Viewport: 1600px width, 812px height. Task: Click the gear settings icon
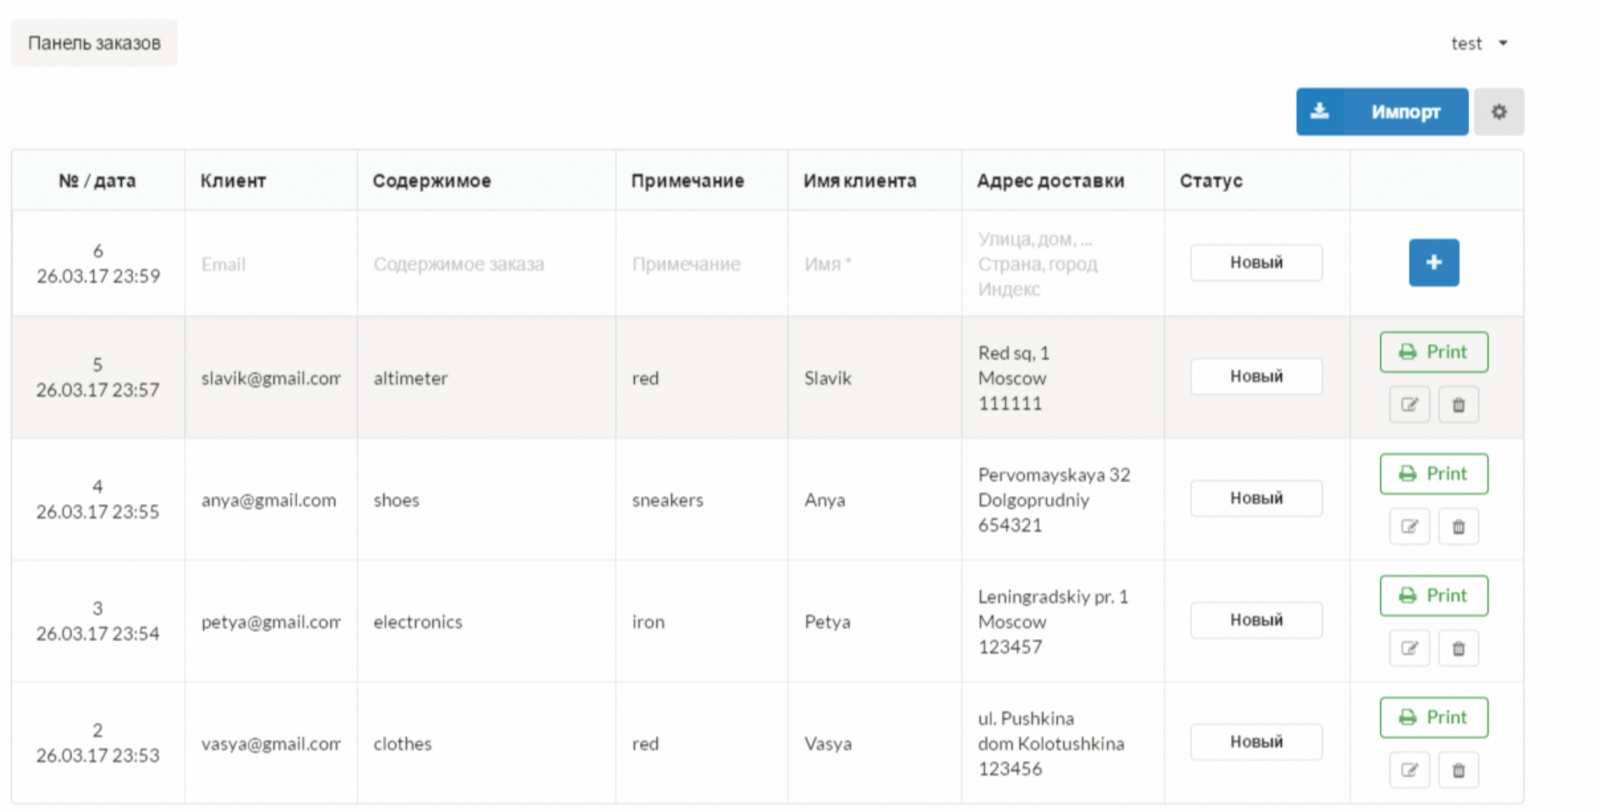click(1498, 112)
